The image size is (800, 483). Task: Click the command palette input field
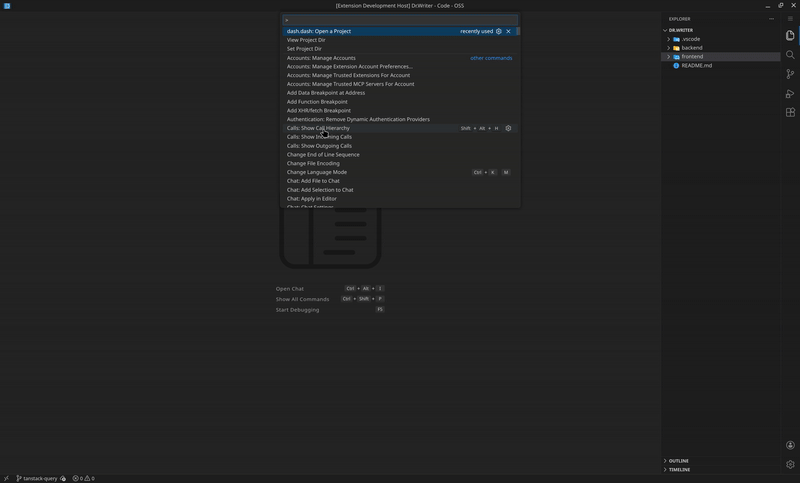click(x=400, y=20)
